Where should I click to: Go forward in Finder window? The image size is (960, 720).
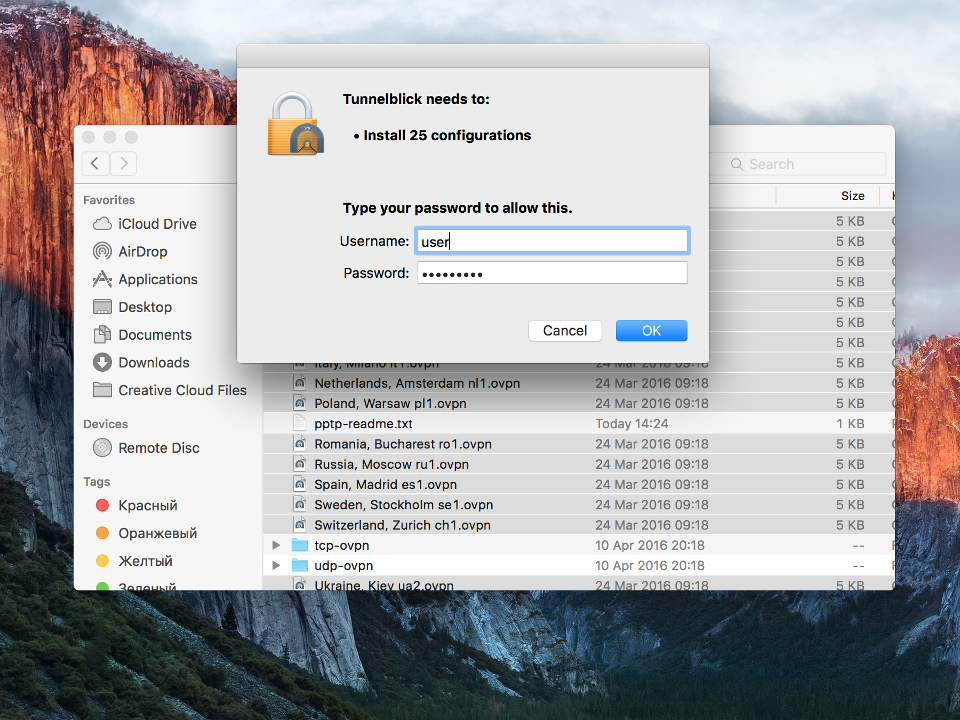click(x=124, y=163)
